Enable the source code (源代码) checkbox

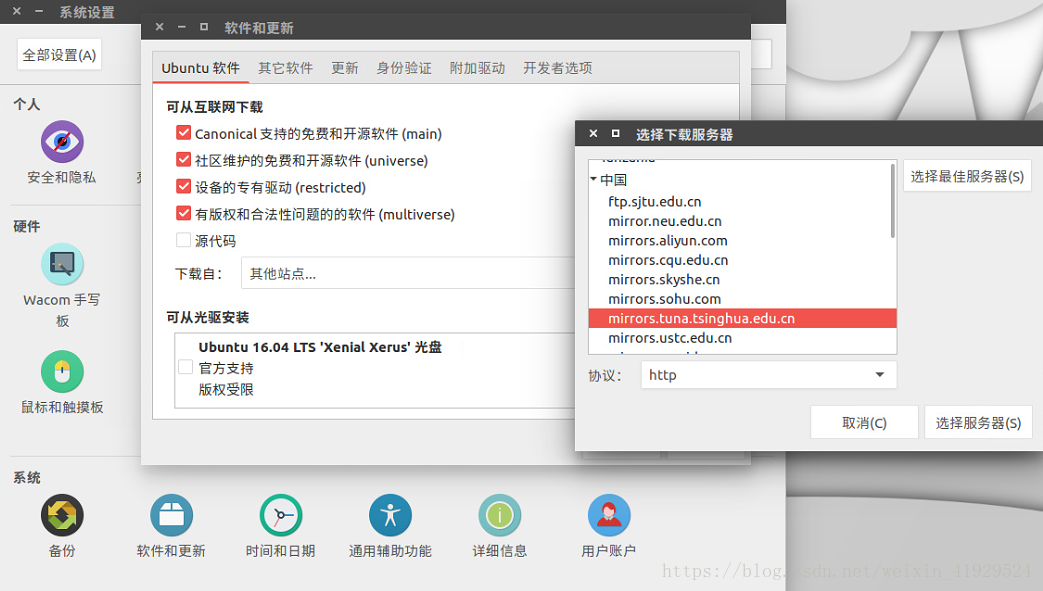click(184, 240)
